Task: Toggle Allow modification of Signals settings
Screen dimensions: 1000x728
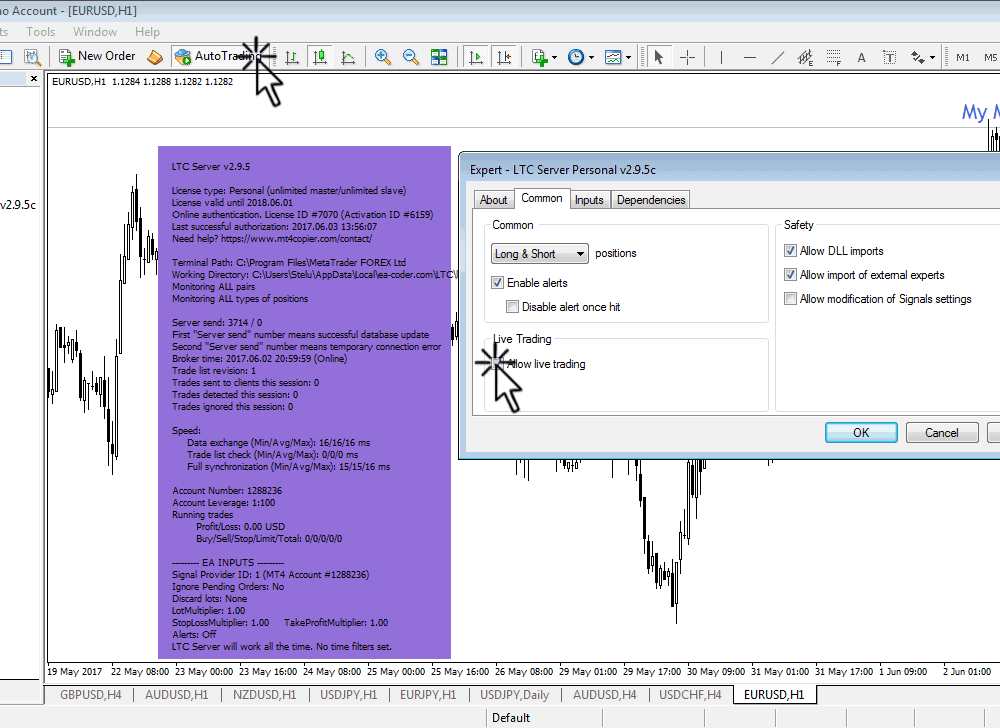Action: click(790, 298)
